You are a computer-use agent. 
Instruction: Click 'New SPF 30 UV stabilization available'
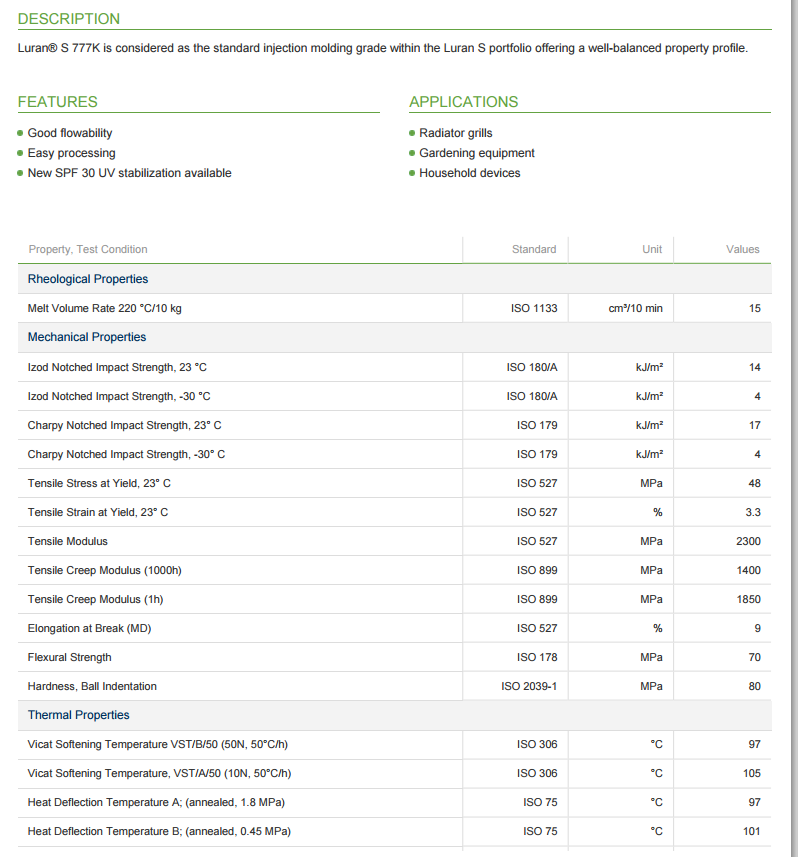(x=130, y=173)
